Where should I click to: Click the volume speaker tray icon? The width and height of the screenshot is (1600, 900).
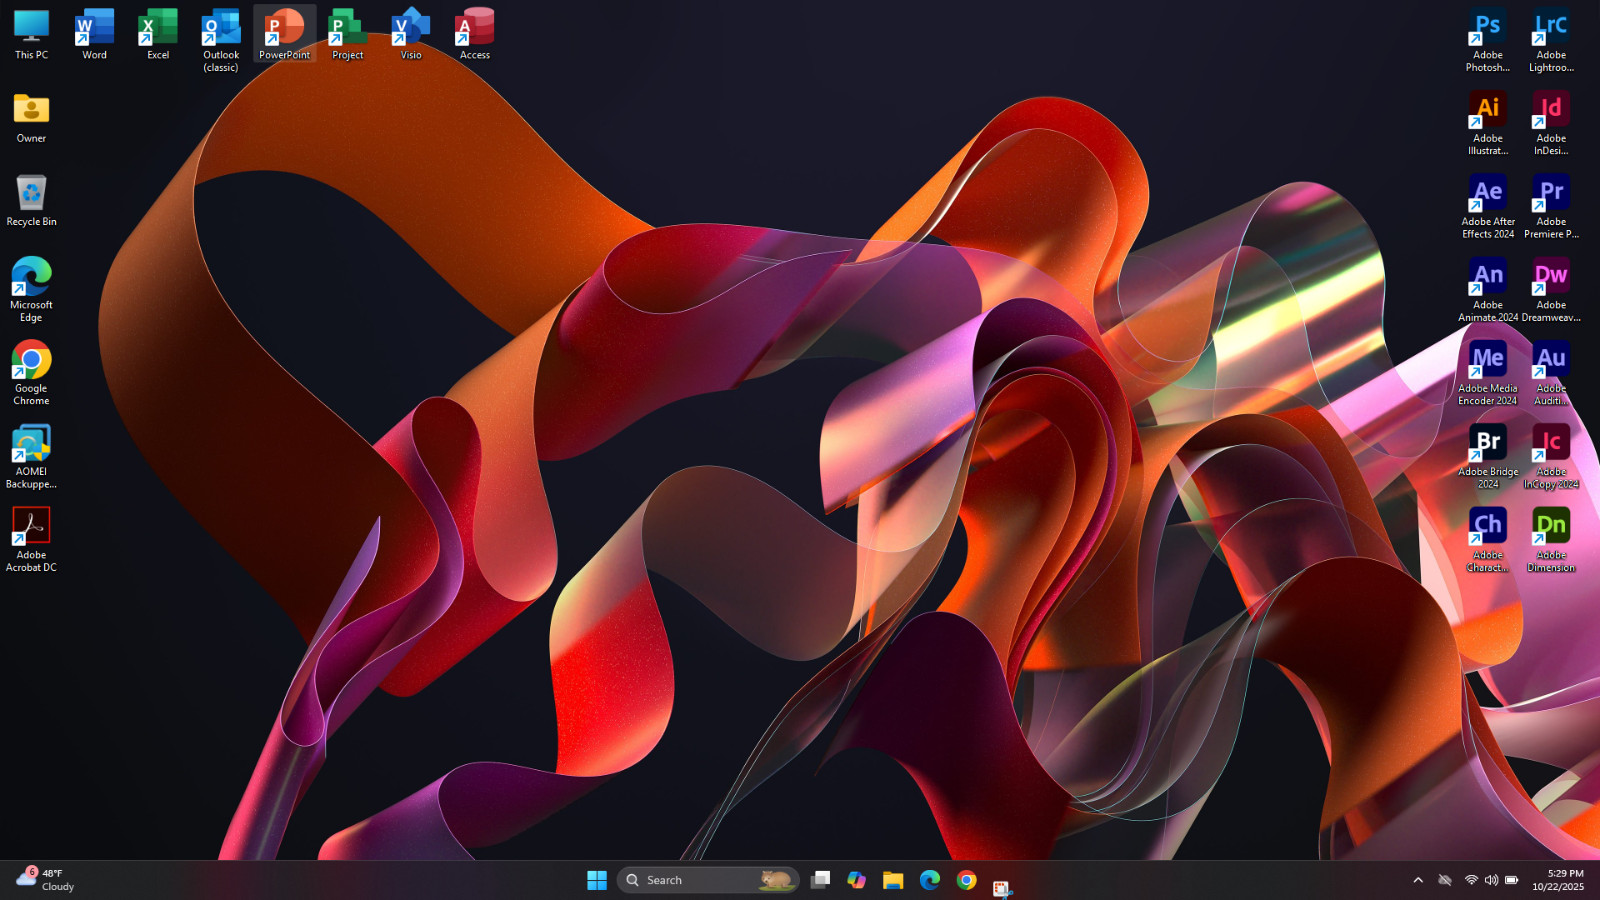(x=1491, y=880)
